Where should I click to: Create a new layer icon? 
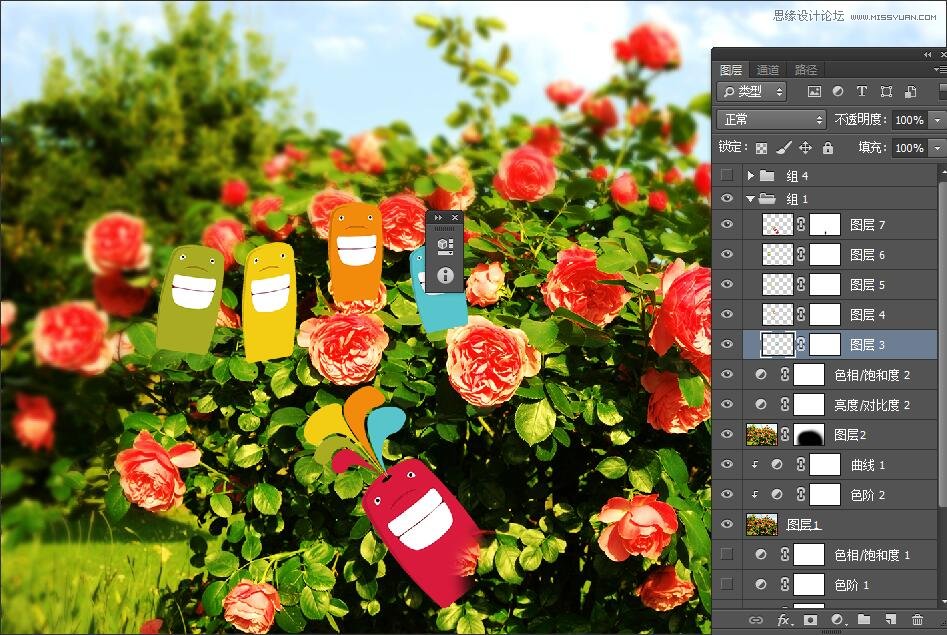(891, 619)
